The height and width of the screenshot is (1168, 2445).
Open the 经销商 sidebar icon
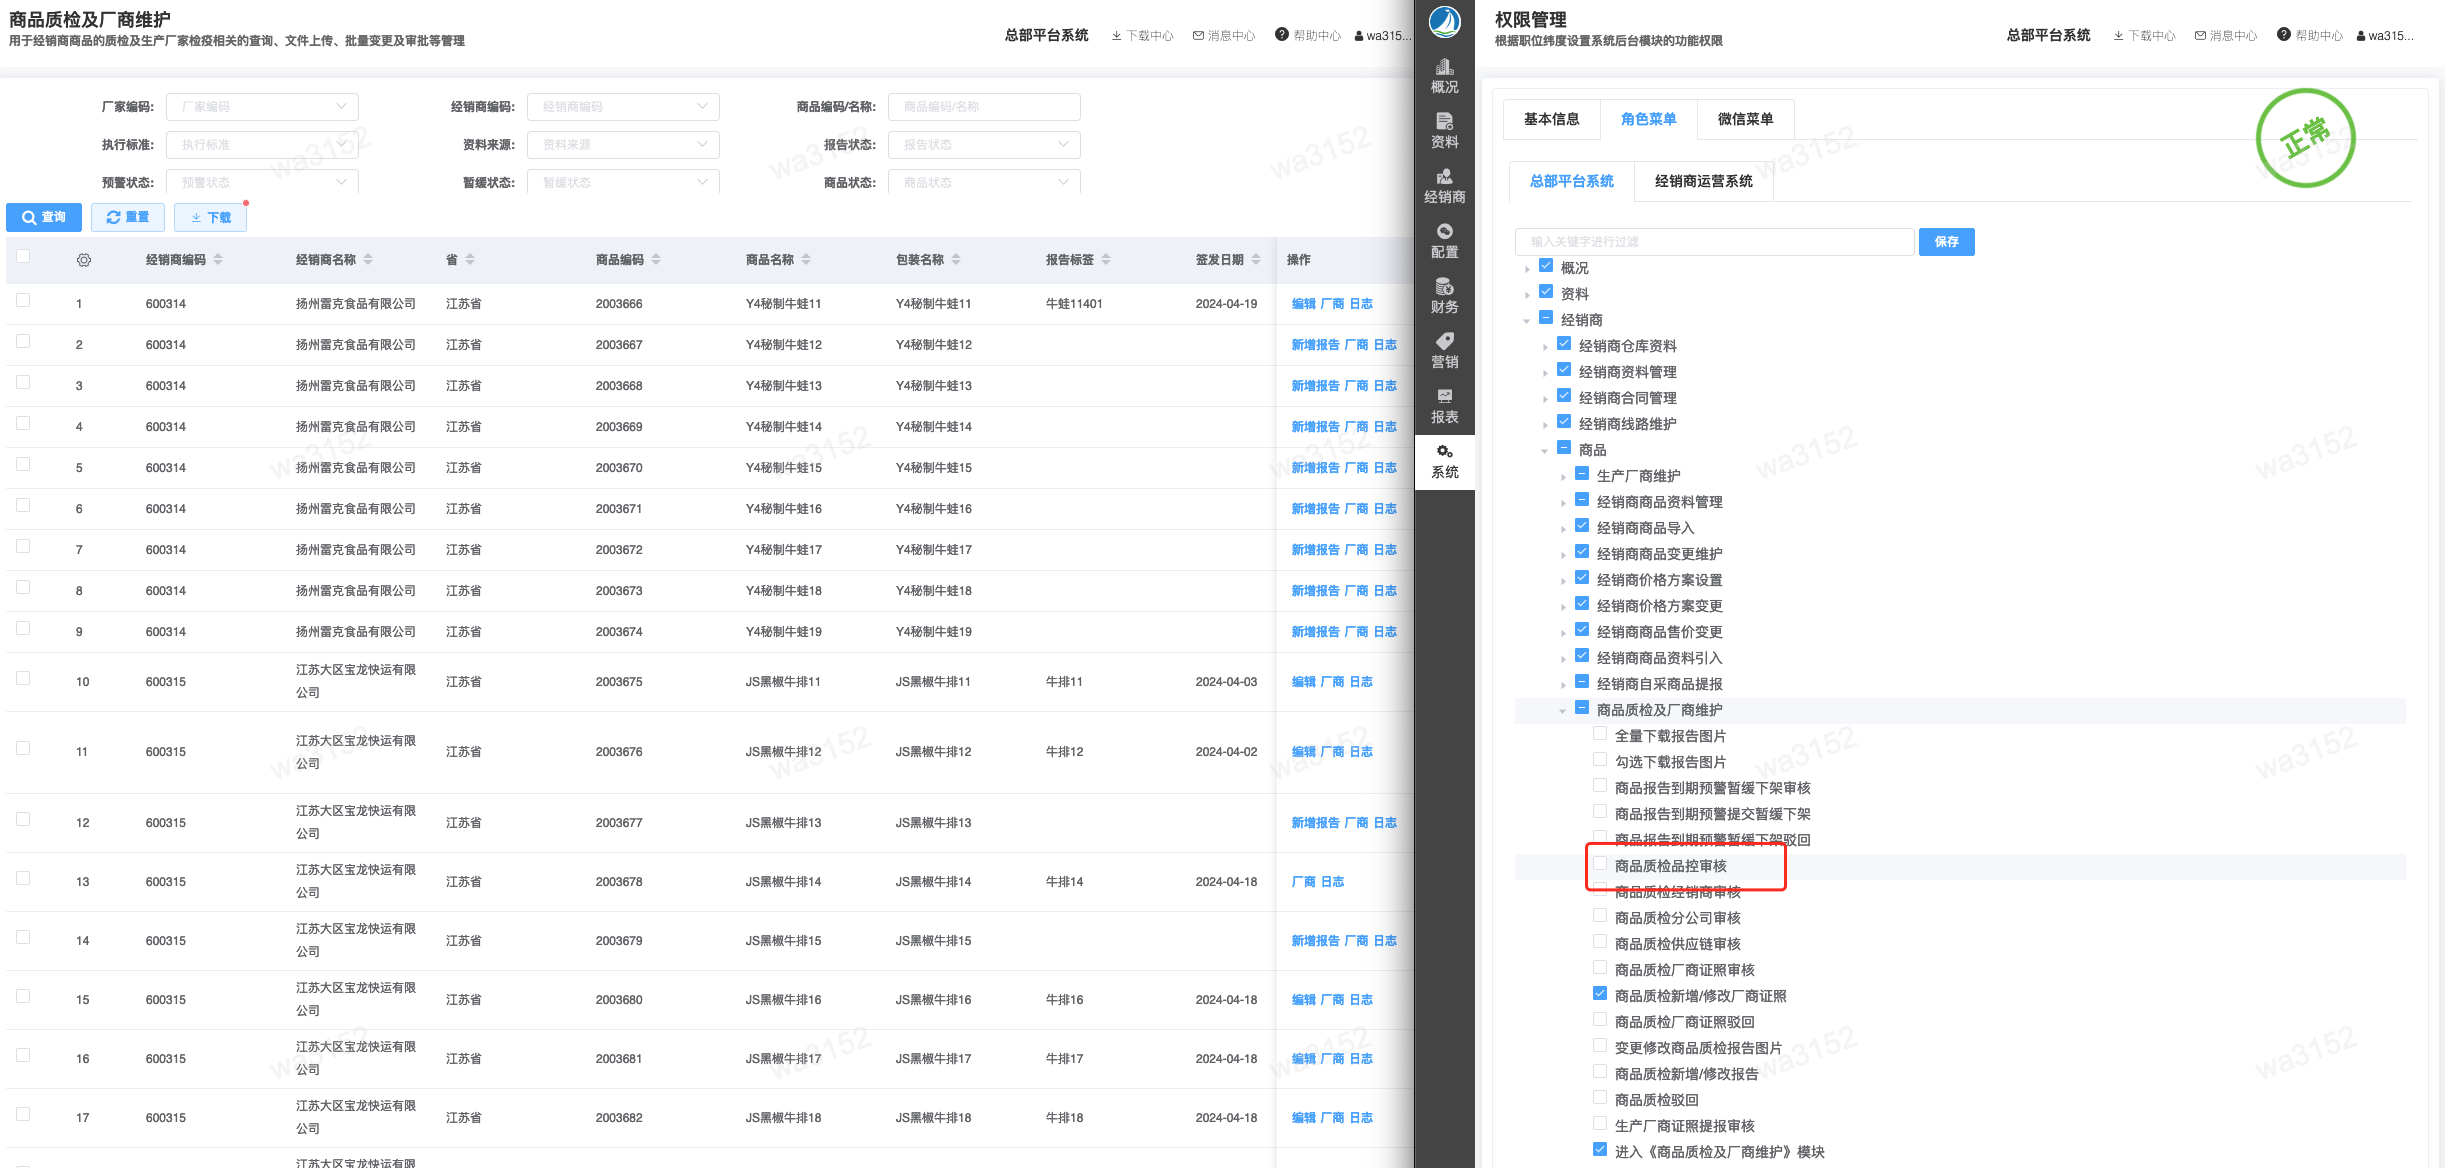[x=1444, y=186]
